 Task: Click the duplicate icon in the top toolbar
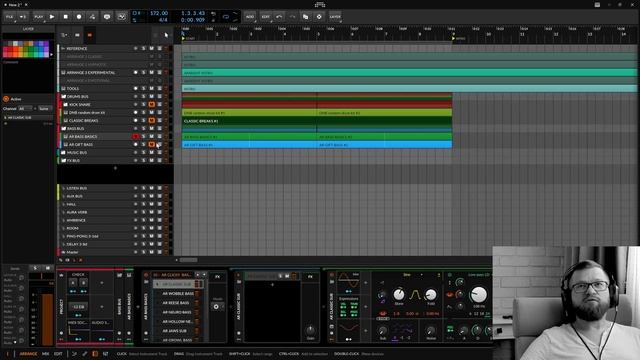305,17
